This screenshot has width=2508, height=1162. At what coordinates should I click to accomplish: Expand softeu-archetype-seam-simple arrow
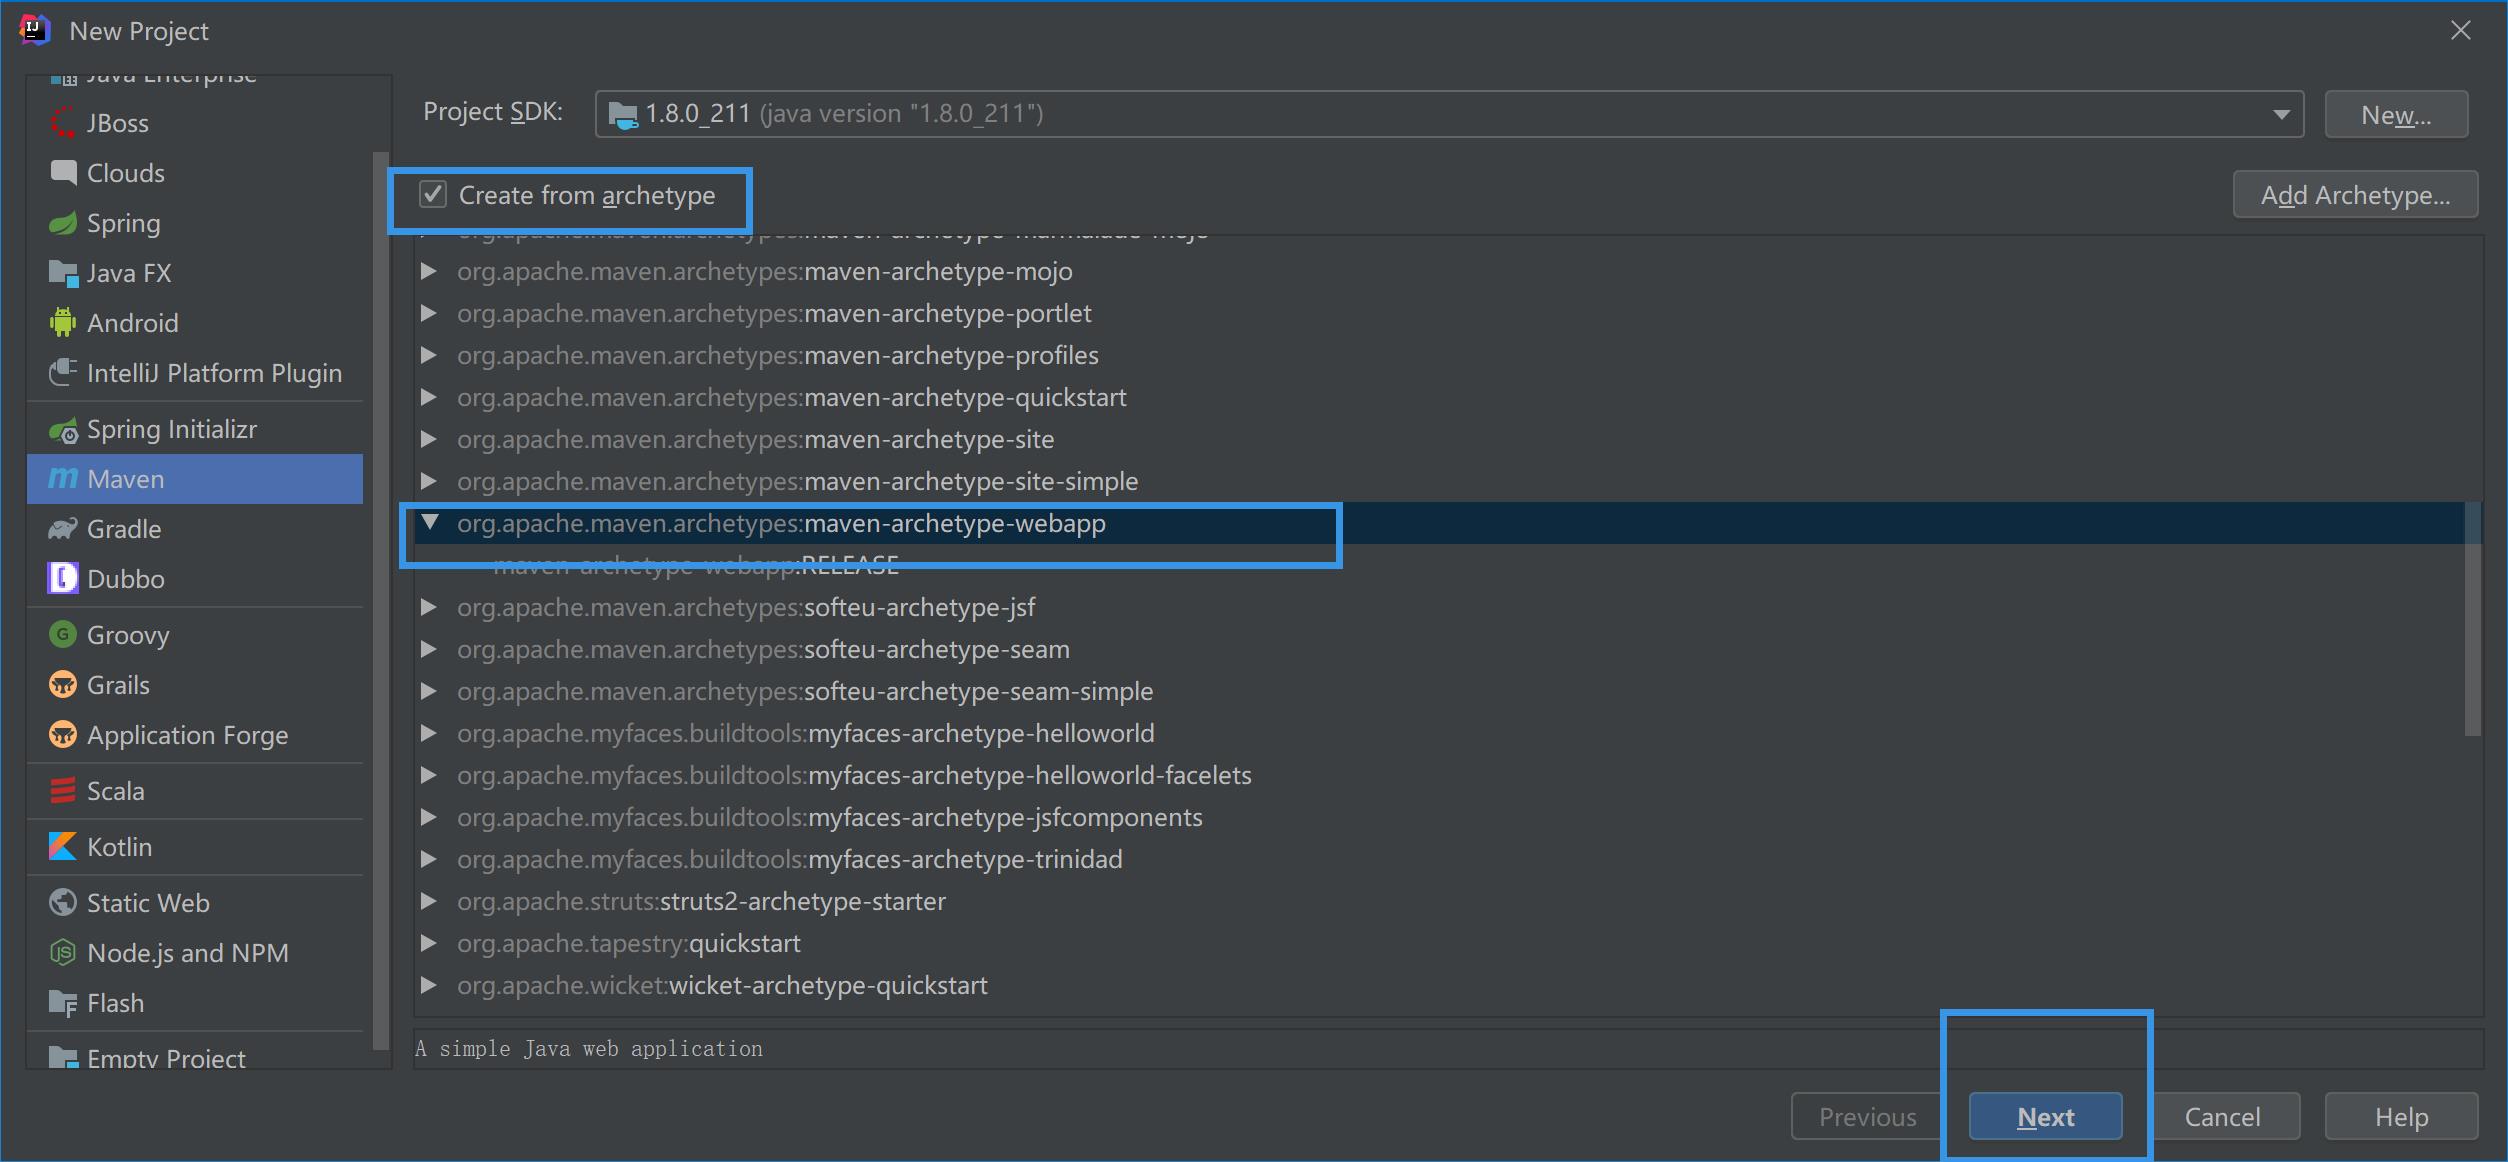point(429,691)
